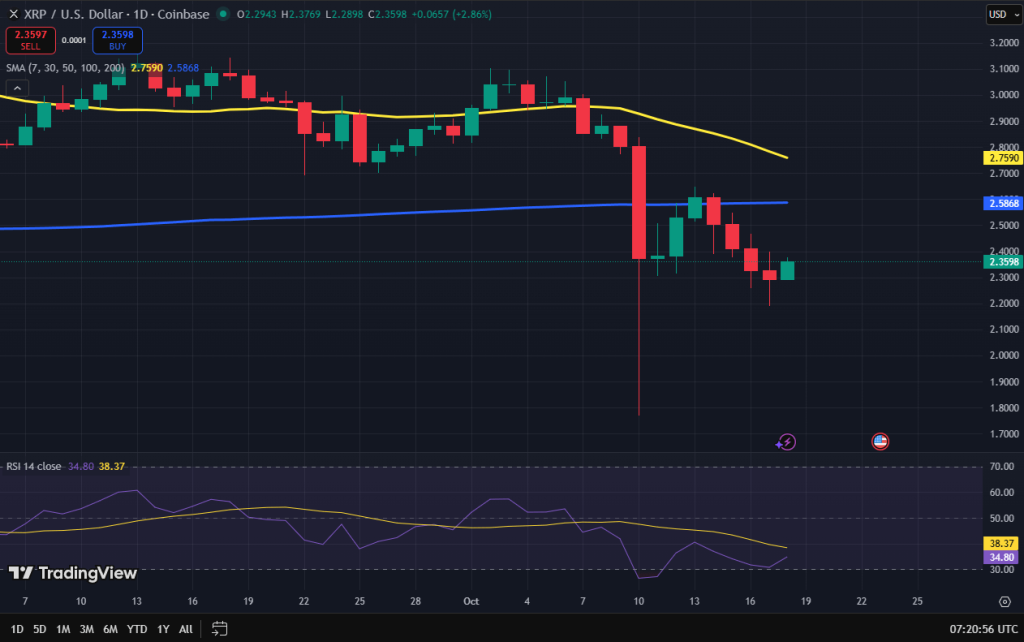Click the +0.0657 (+2.86%) change value
The image size is (1024, 642).
pyautogui.click(x=452, y=14)
